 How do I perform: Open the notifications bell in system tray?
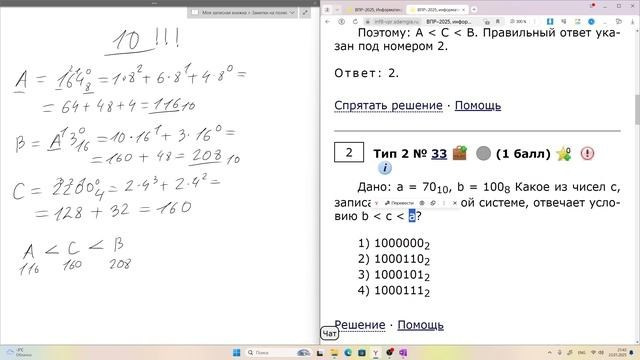632,353
